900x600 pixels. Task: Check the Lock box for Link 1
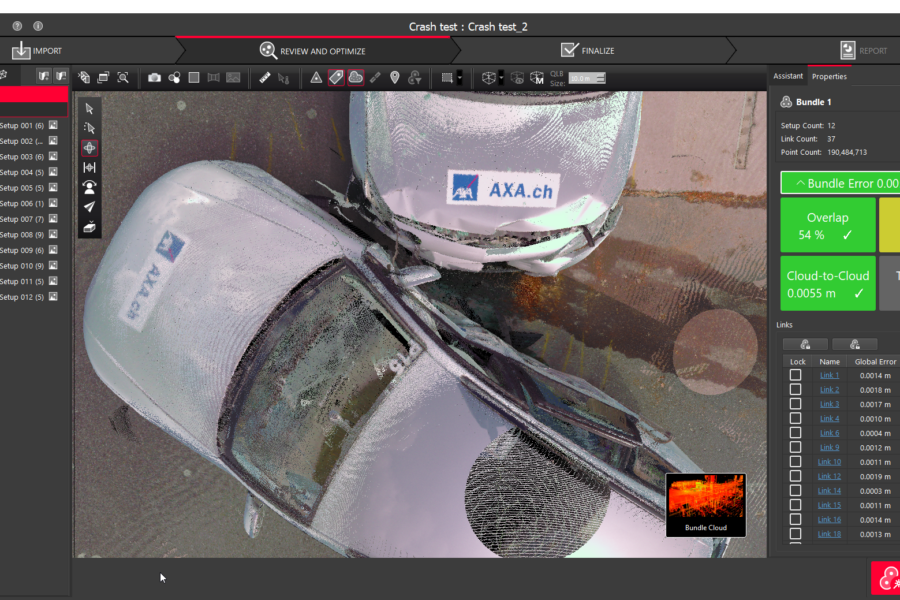pyautogui.click(x=796, y=375)
